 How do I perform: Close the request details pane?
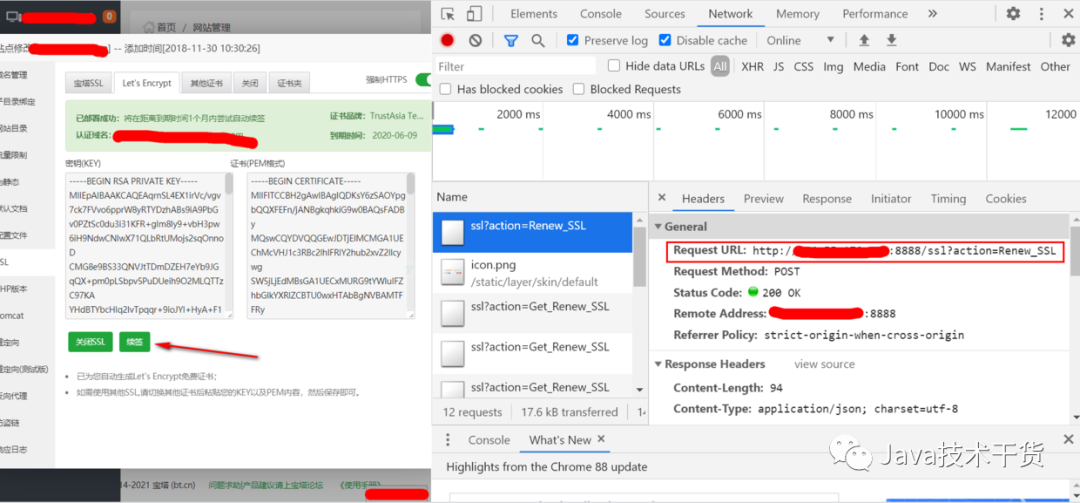point(662,198)
